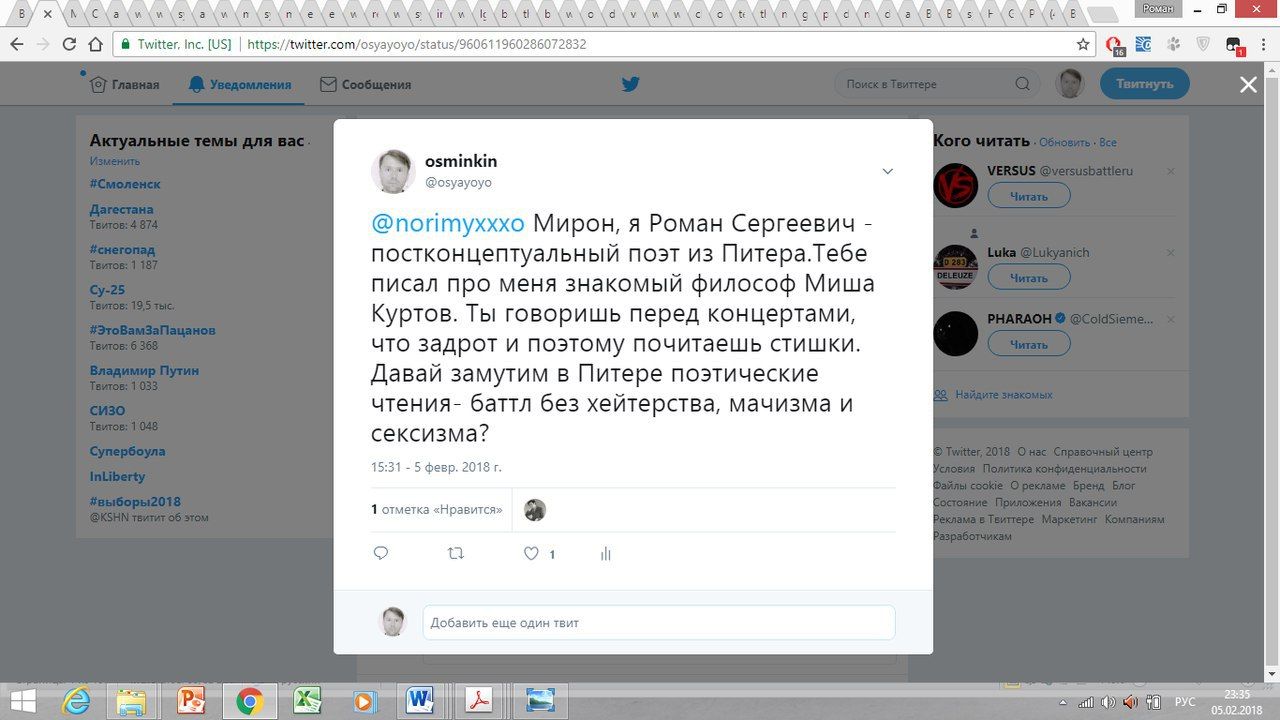1280x720 pixels.
Task: Open the Сообщения tab
Action: (365, 84)
